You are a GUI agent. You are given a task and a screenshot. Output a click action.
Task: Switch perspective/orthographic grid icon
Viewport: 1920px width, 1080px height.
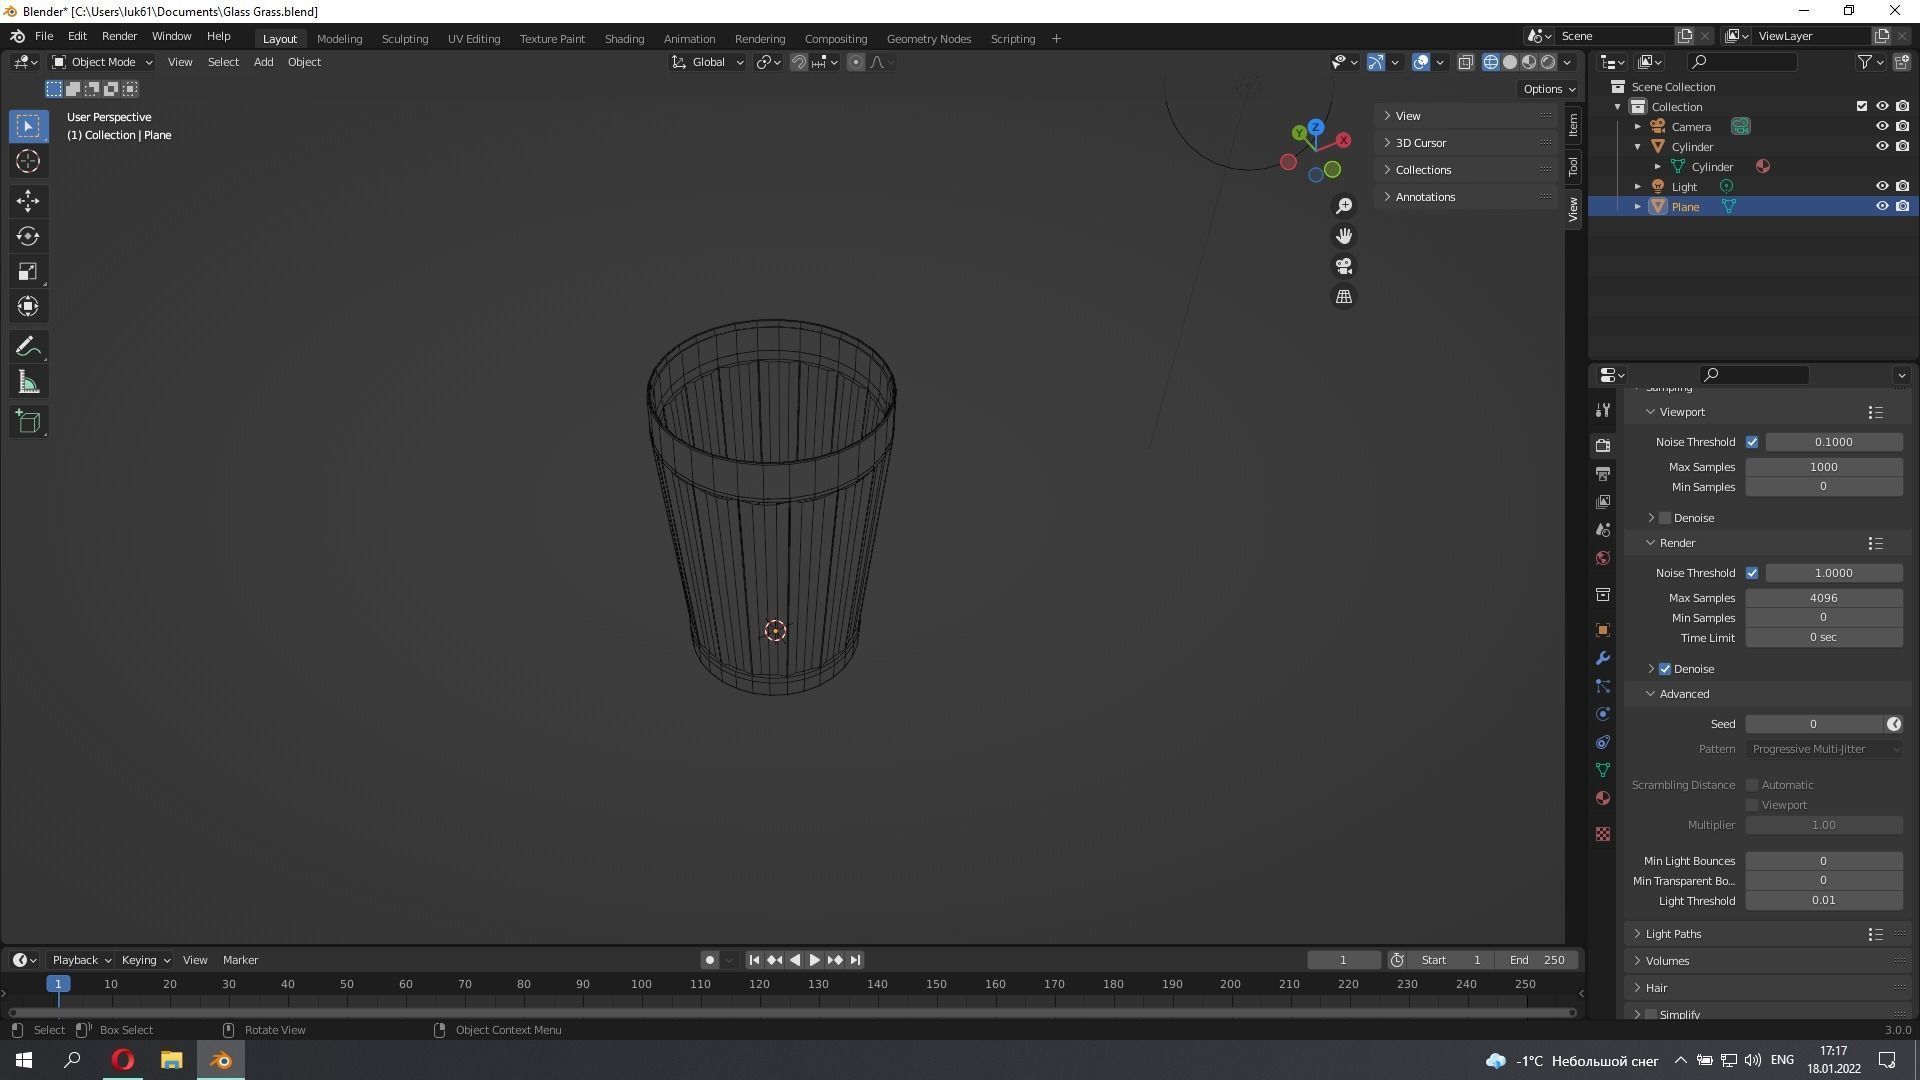pyautogui.click(x=1344, y=297)
